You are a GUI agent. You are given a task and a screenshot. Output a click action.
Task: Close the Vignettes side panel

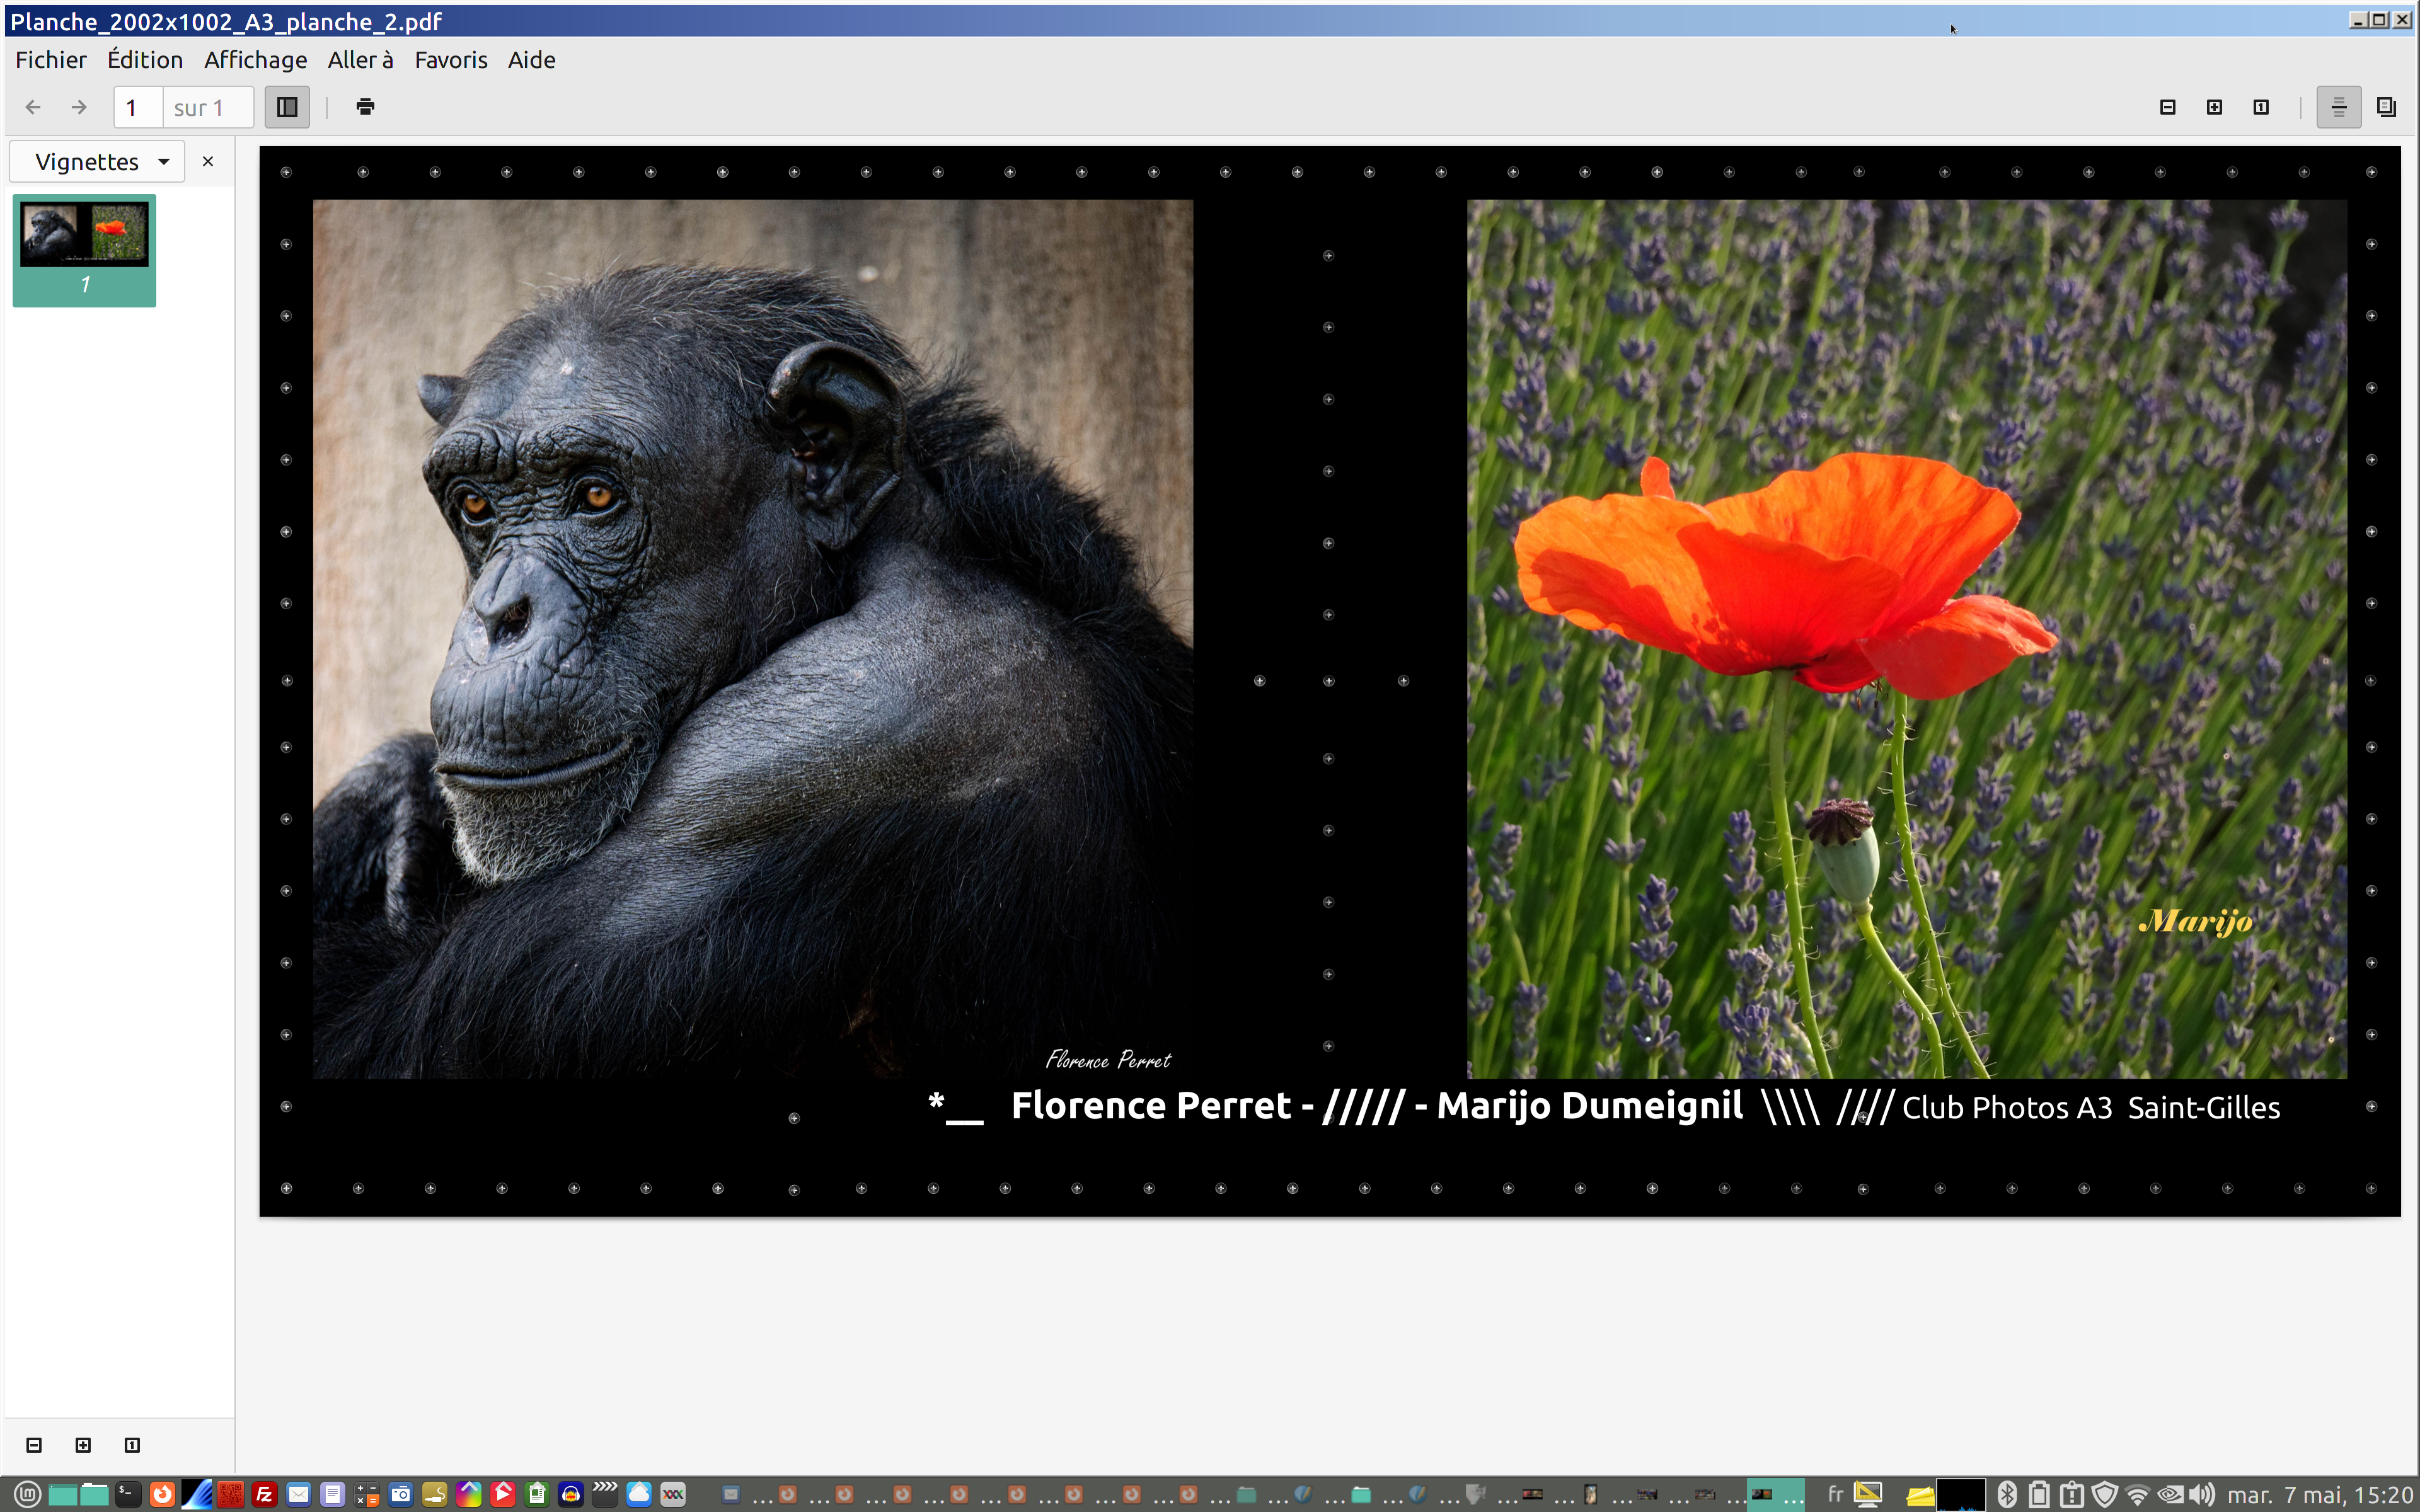pyautogui.click(x=208, y=162)
